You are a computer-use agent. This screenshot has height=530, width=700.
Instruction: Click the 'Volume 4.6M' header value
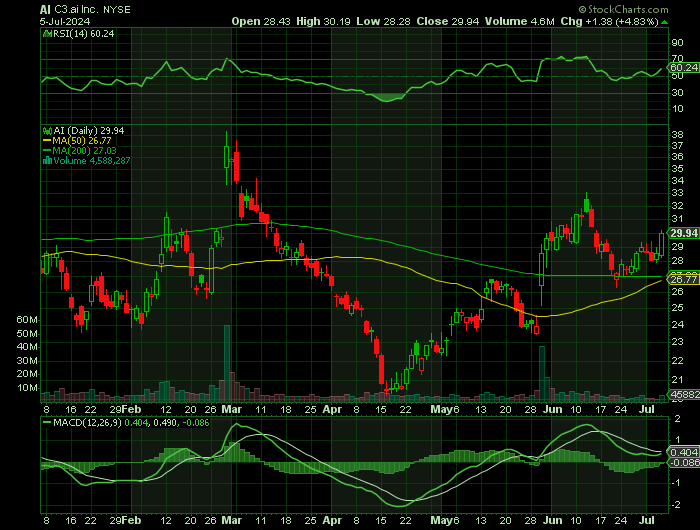pos(520,21)
